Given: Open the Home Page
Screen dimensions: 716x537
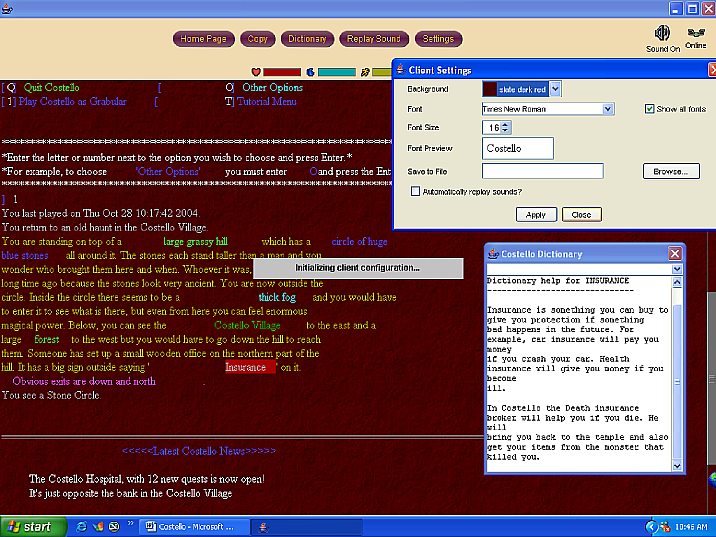Looking at the screenshot, I should tap(204, 39).
